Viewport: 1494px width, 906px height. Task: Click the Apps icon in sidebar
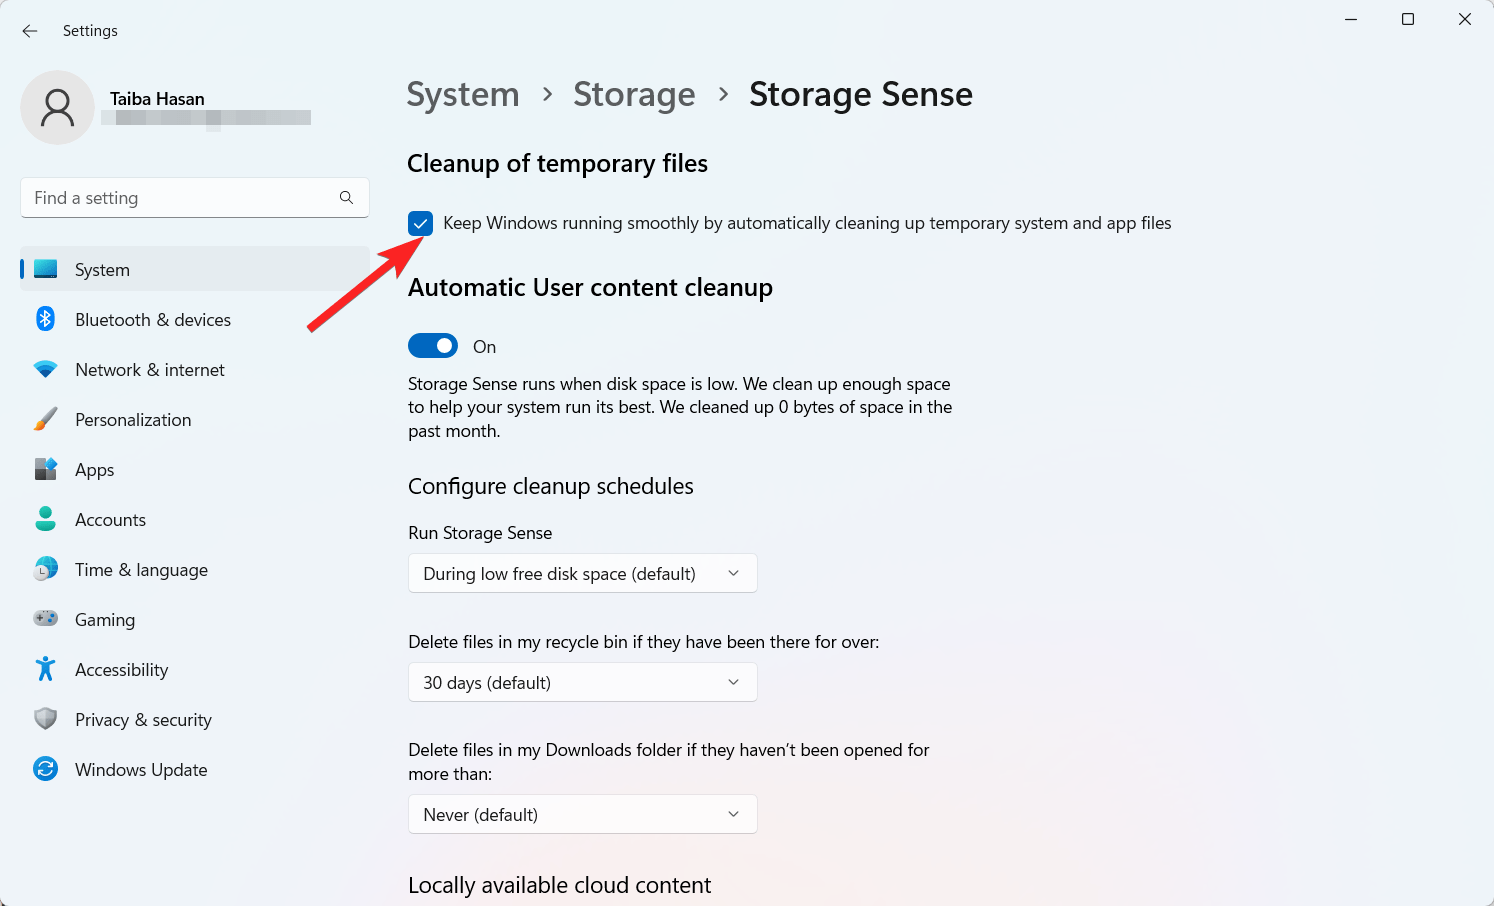tap(45, 469)
